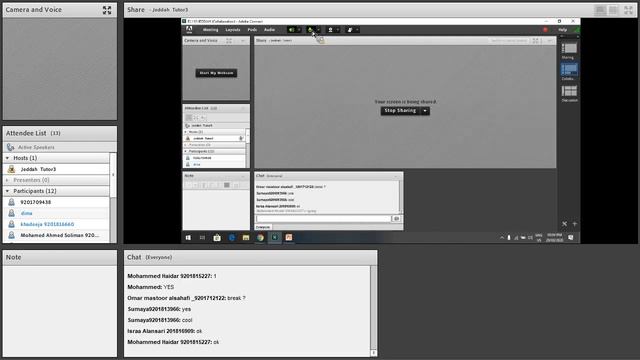640x360 pixels.
Task: Open File Explorer in shared taskbar
Action: coord(246,238)
